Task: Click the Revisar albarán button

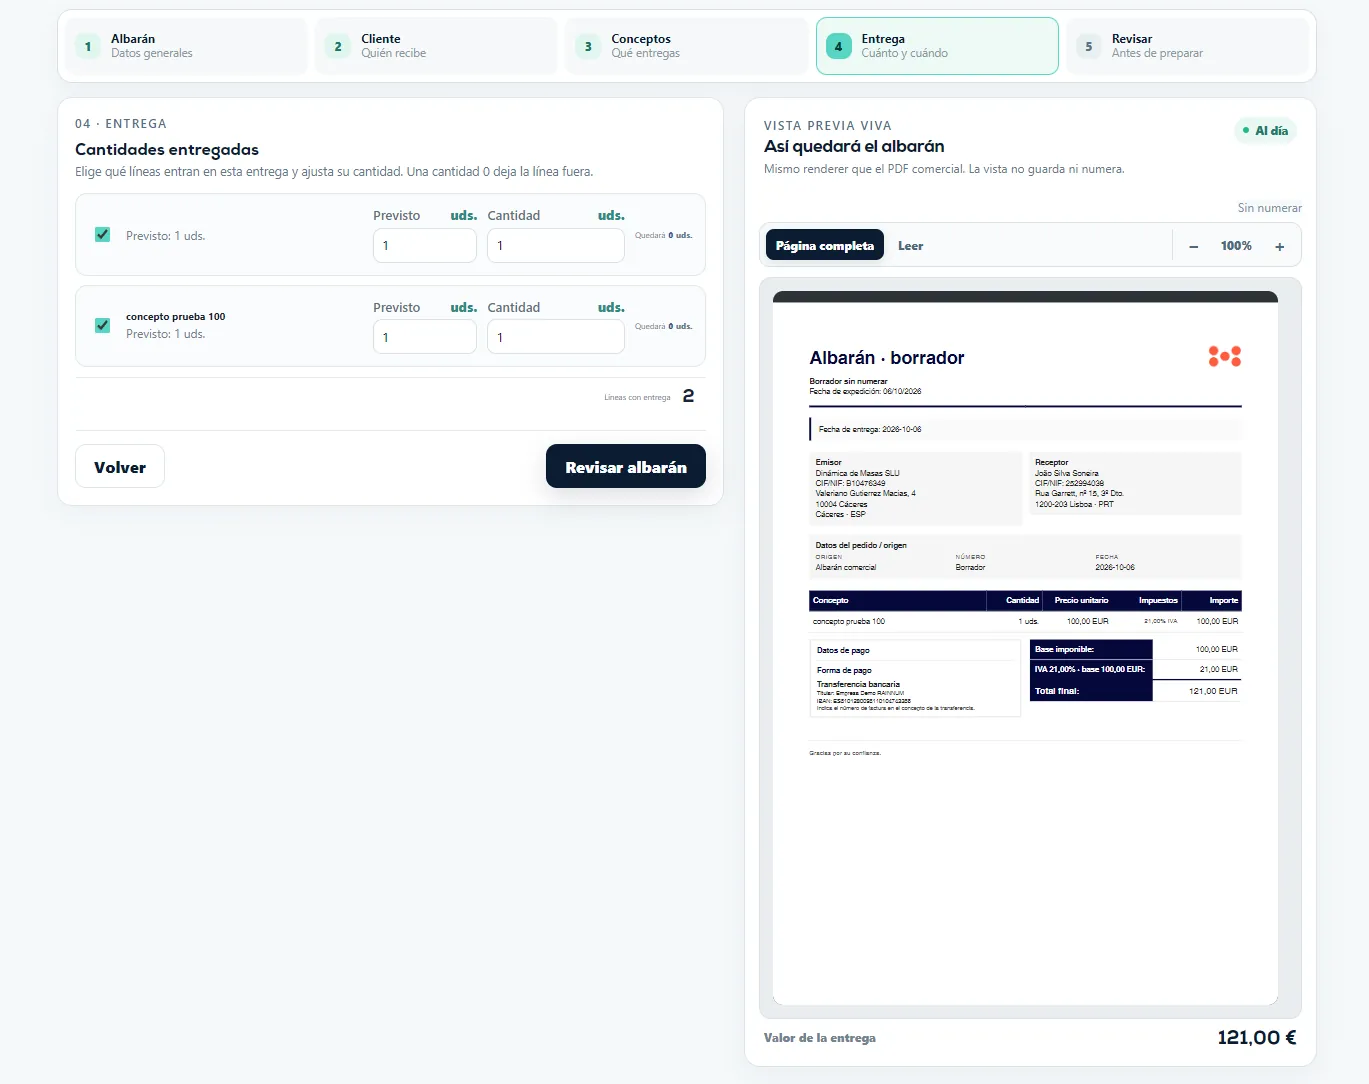Action: coord(626,467)
